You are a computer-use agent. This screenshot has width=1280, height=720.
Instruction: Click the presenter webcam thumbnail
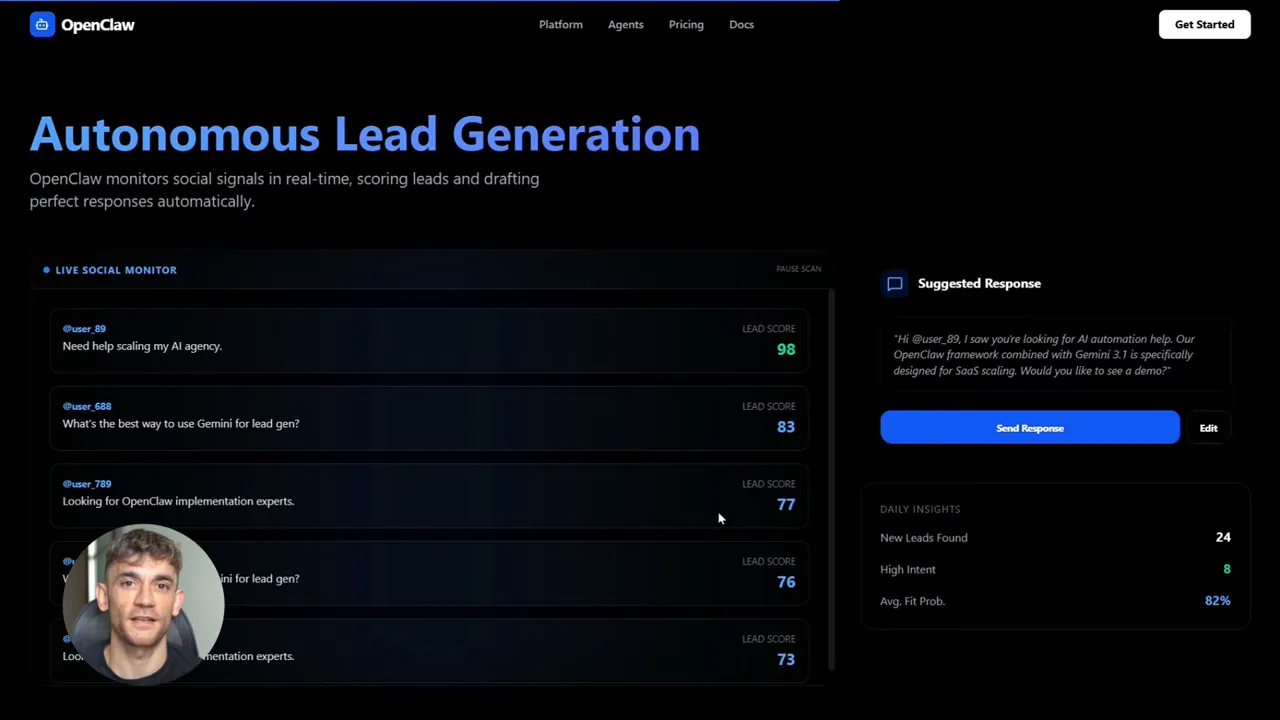(x=143, y=604)
